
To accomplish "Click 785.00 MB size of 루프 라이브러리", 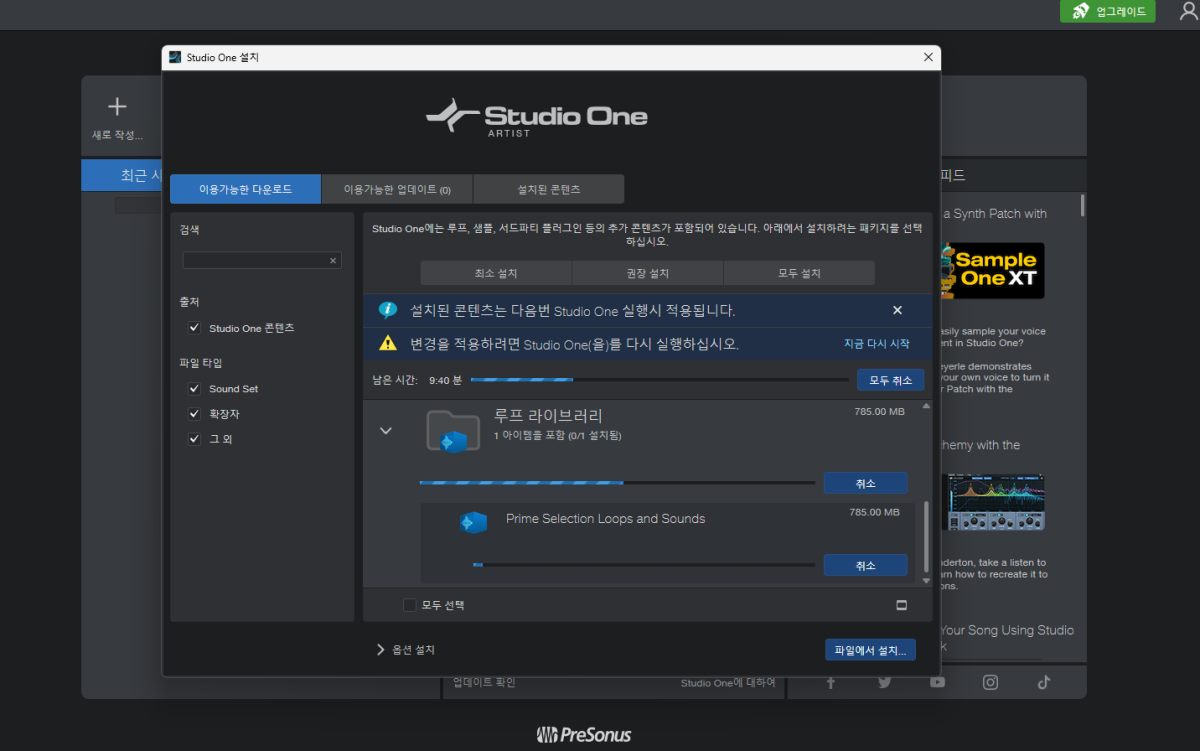I will [x=879, y=412].
